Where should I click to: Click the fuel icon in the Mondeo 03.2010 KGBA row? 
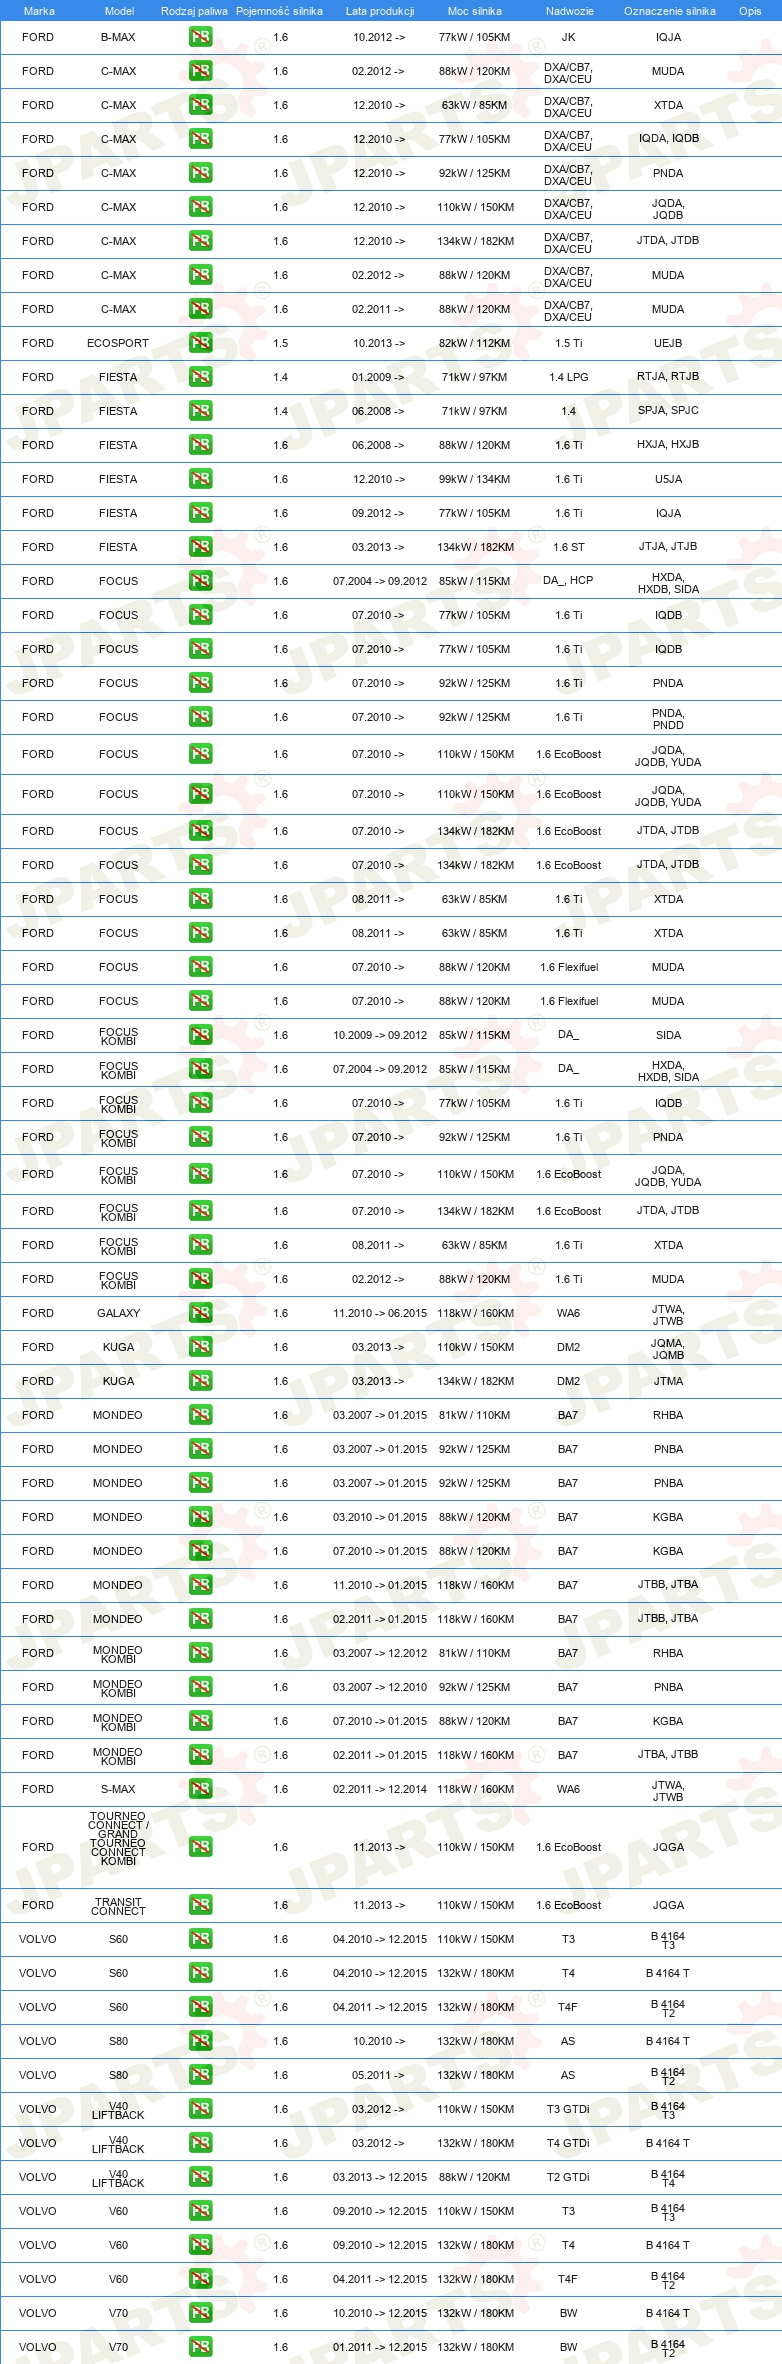pyautogui.click(x=201, y=1517)
